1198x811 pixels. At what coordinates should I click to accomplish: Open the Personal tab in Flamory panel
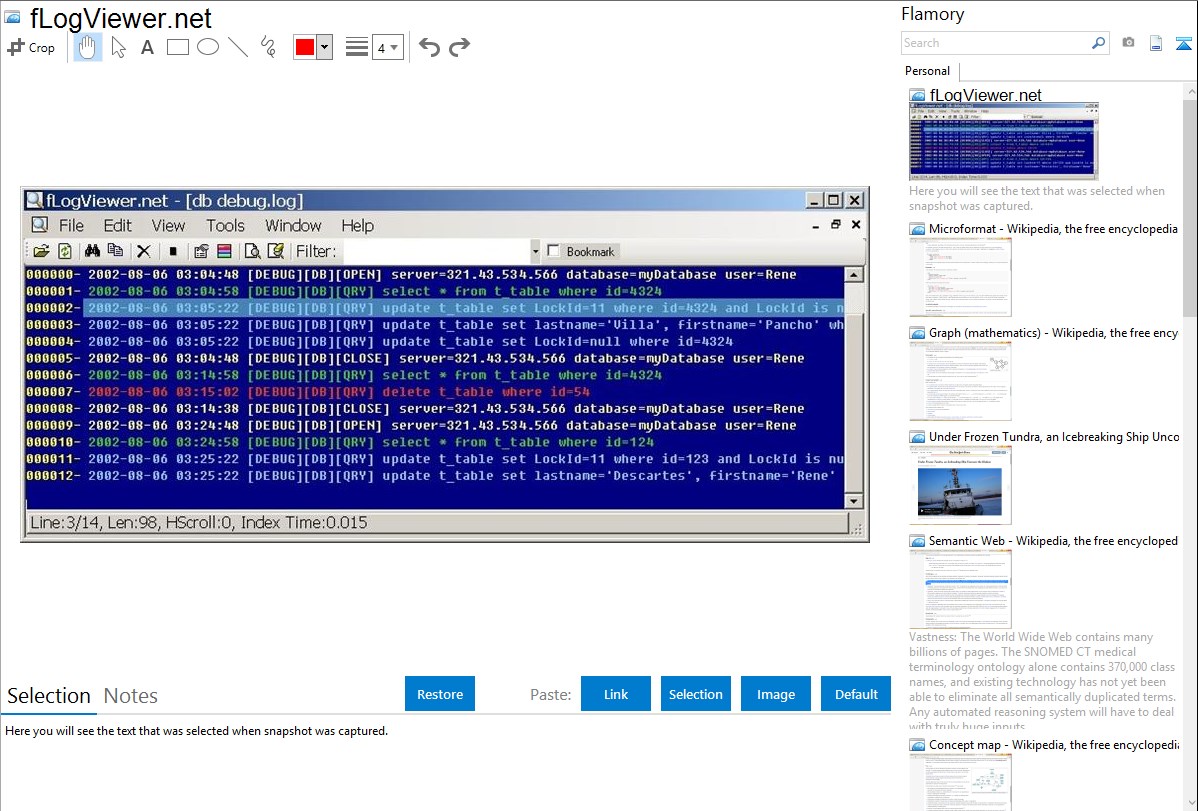(928, 71)
